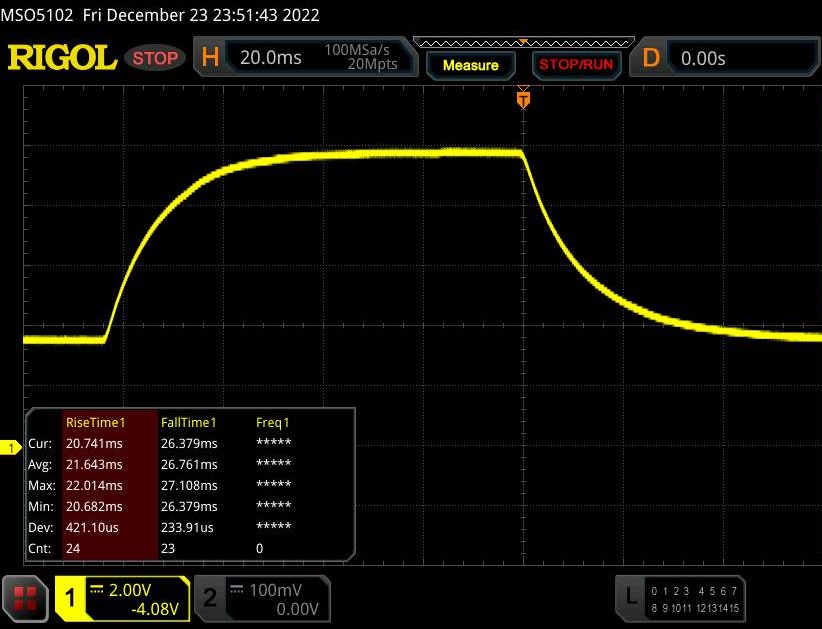Click logic analyzer digital channel 15
822x629 pixels.
(x=733, y=609)
